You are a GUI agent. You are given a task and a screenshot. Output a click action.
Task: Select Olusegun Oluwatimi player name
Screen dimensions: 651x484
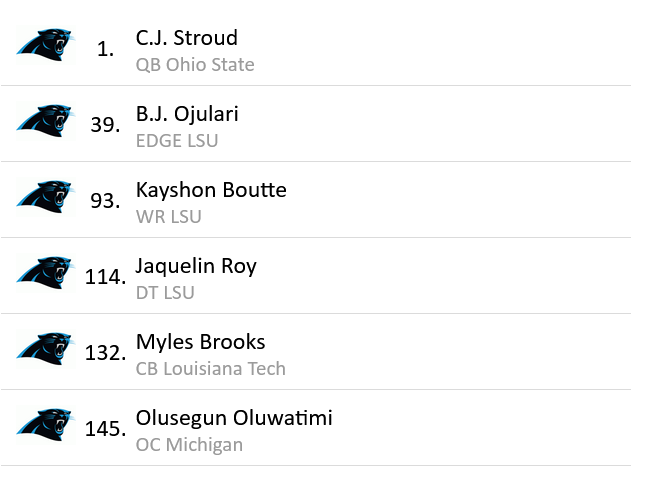point(234,418)
